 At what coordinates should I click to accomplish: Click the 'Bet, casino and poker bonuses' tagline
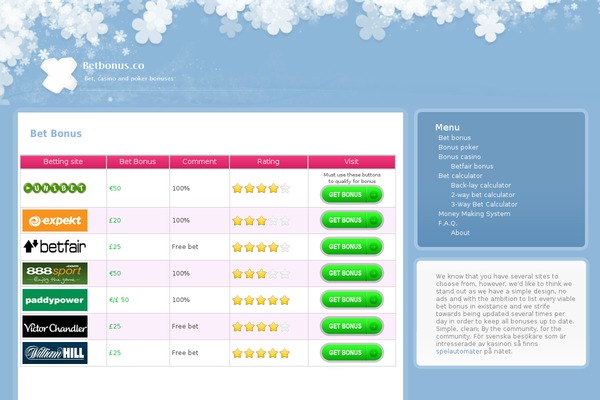click(x=129, y=78)
